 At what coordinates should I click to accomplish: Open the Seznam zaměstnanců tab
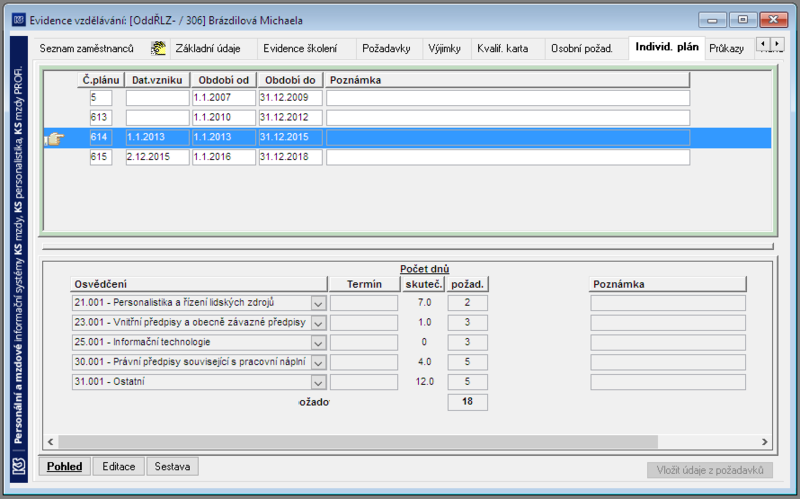point(87,48)
